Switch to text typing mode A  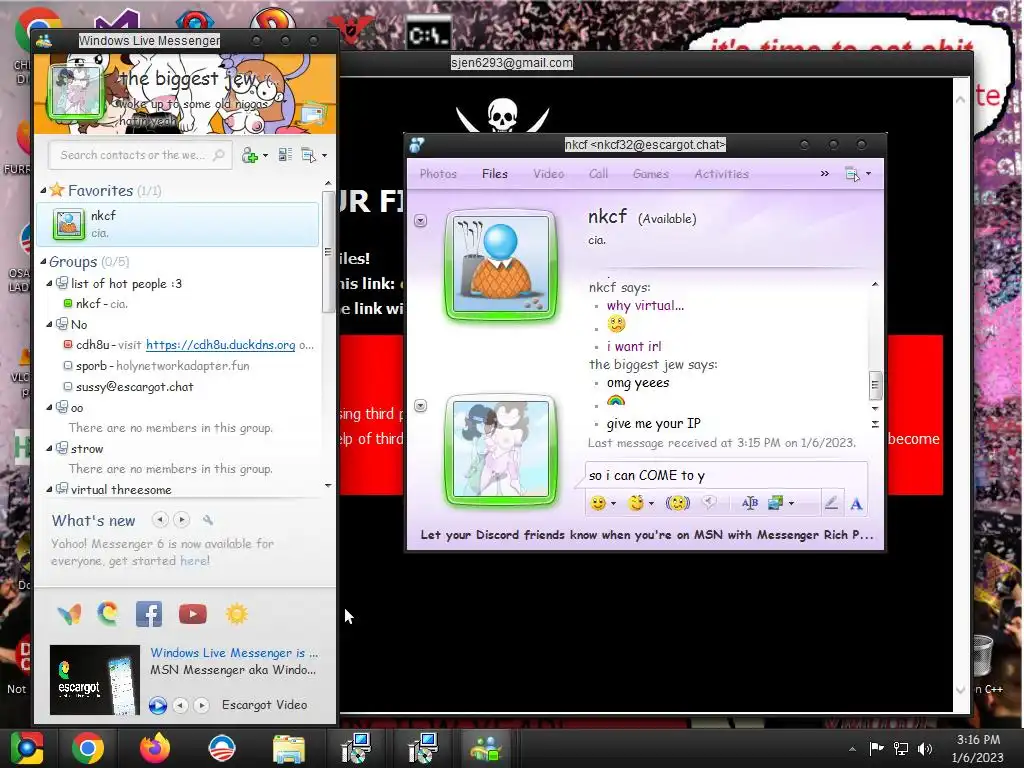[856, 504]
